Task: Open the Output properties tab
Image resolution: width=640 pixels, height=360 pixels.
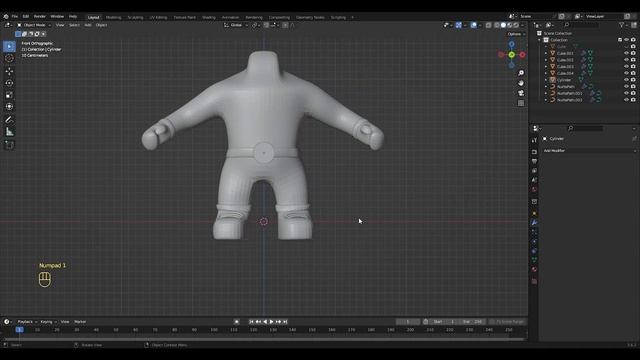Action: (534, 161)
